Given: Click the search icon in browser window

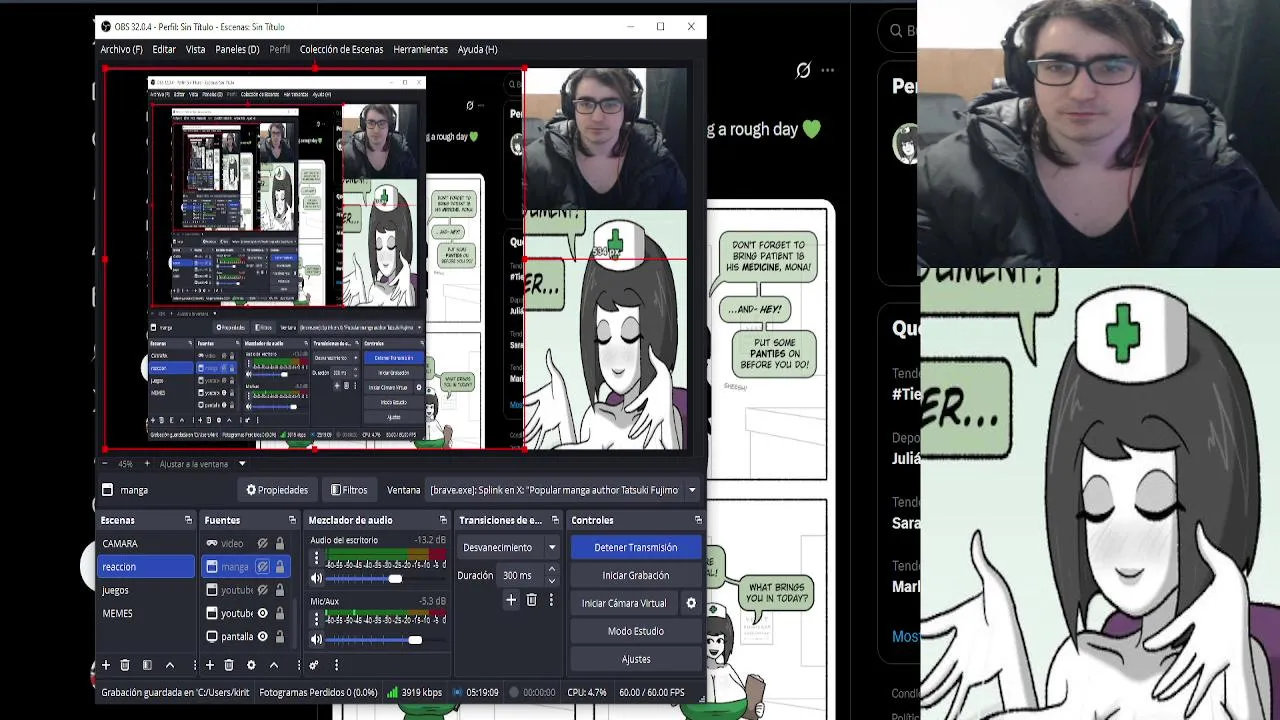Looking at the screenshot, I should 897,31.
